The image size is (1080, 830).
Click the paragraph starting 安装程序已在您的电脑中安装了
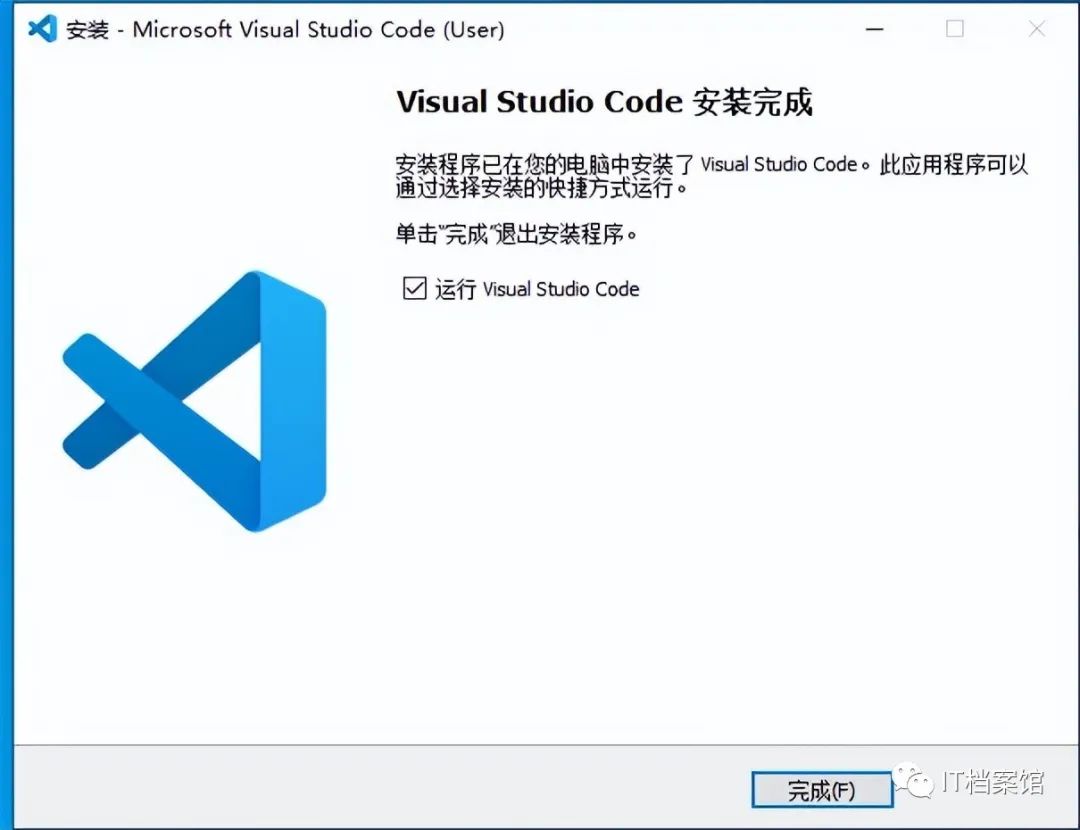pyautogui.click(x=712, y=176)
